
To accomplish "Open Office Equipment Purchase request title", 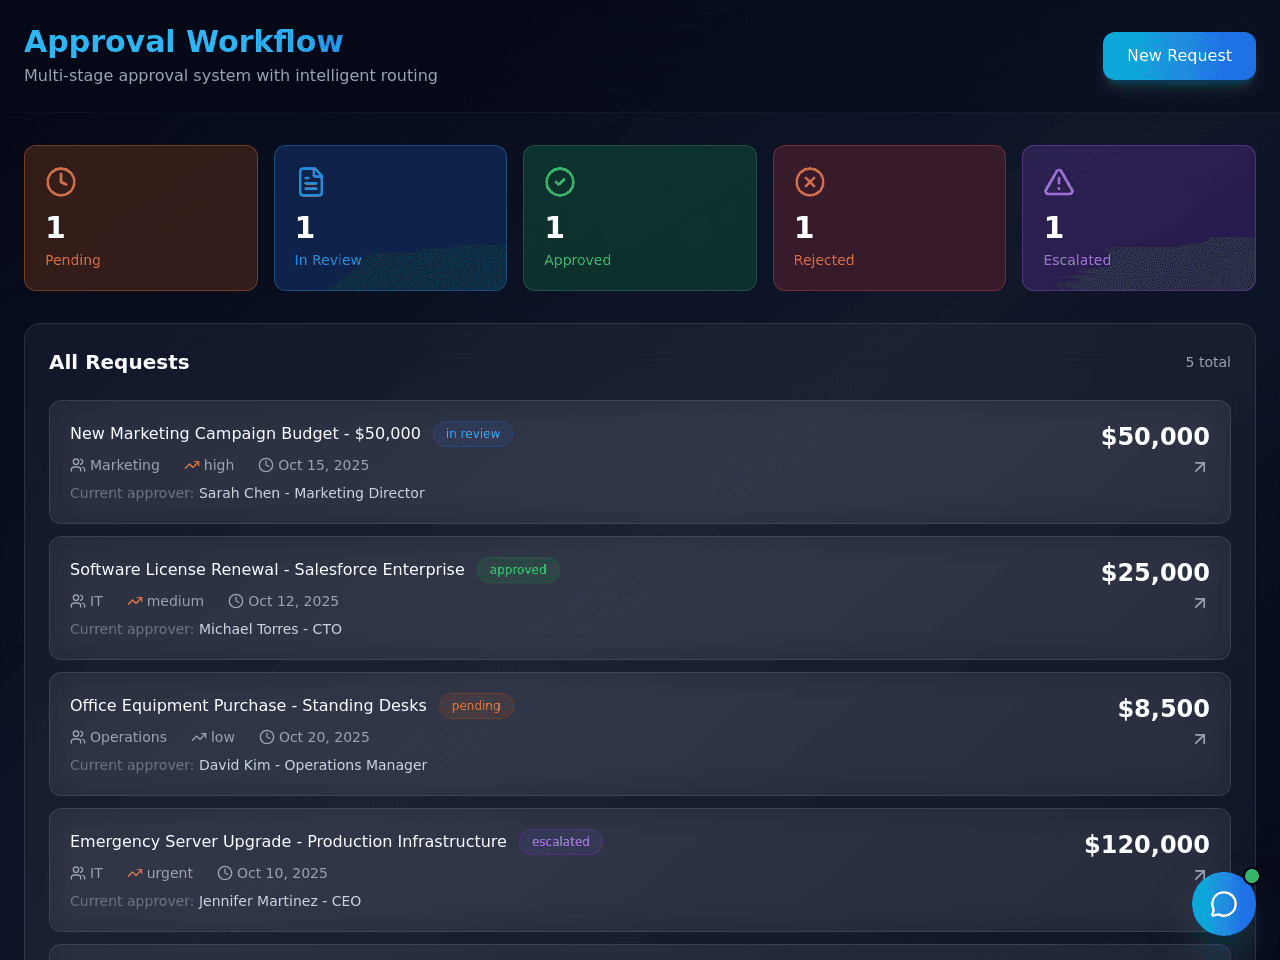I will tap(248, 705).
